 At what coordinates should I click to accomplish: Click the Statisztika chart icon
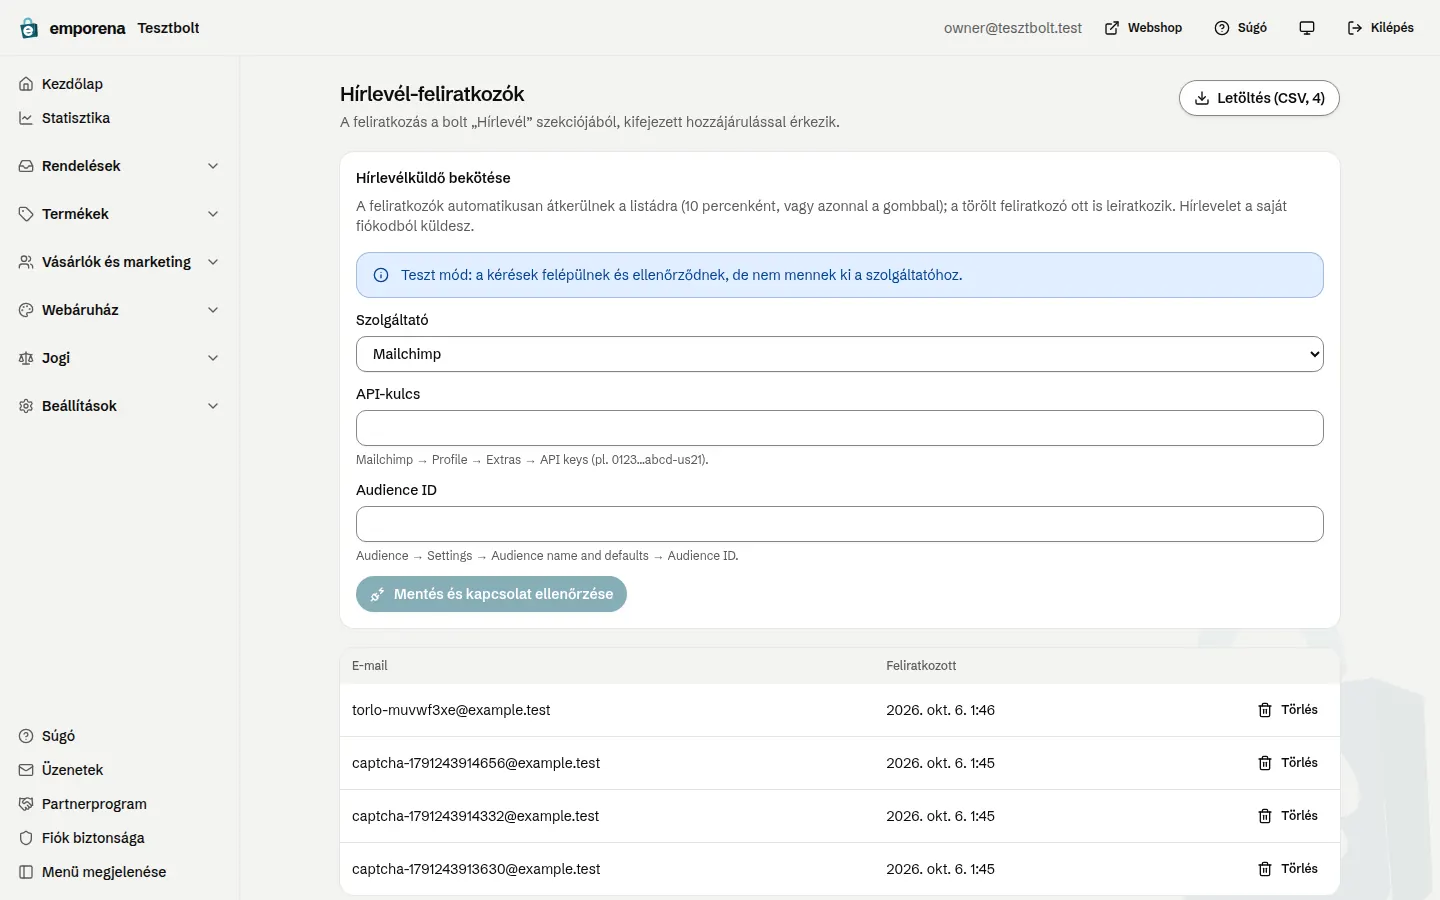coord(26,118)
